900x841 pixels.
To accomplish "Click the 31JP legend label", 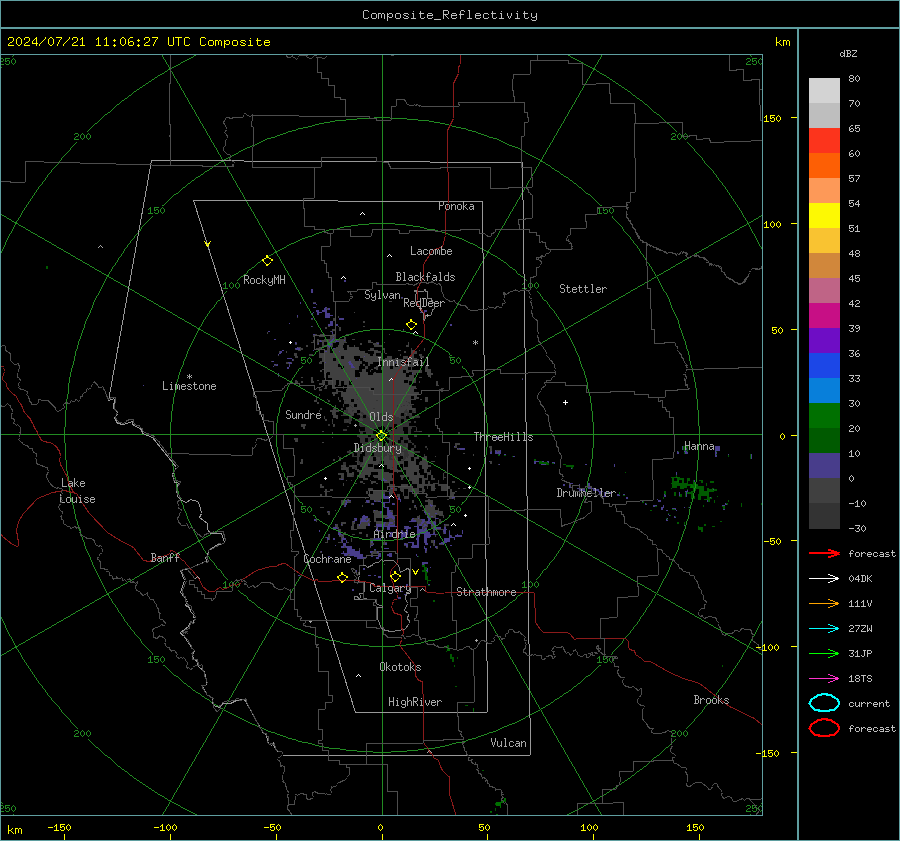I will pyautogui.click(x=860, y=653).
